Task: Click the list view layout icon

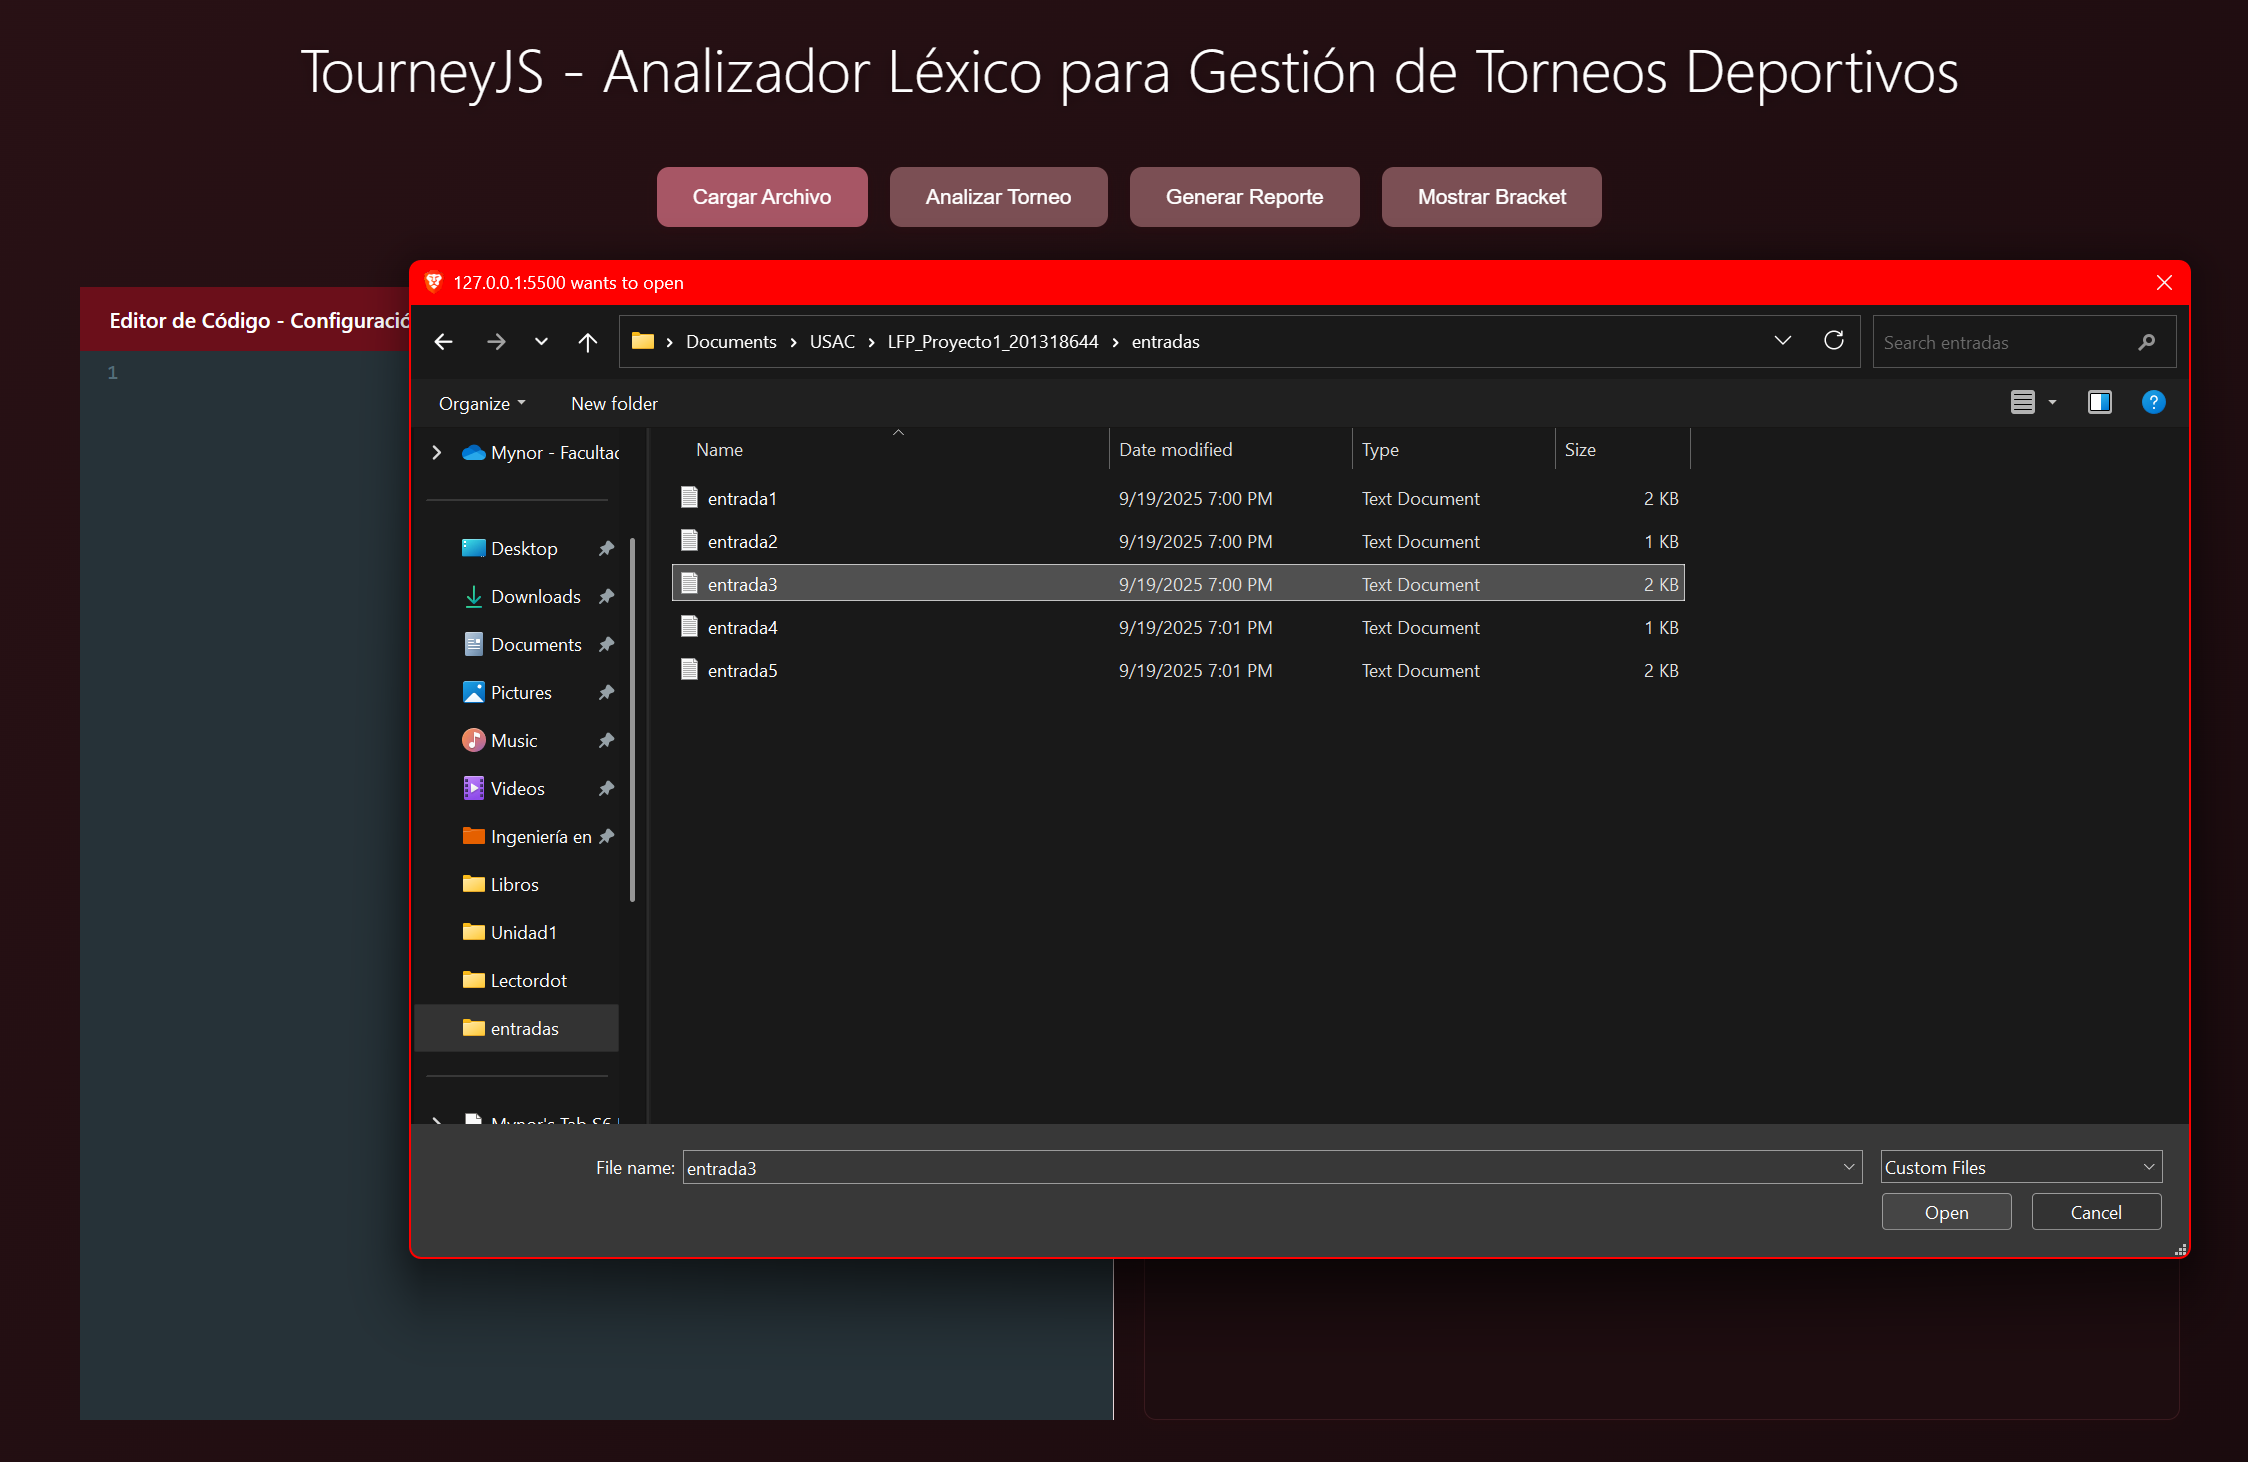Action: click(x=2023, y=402)
